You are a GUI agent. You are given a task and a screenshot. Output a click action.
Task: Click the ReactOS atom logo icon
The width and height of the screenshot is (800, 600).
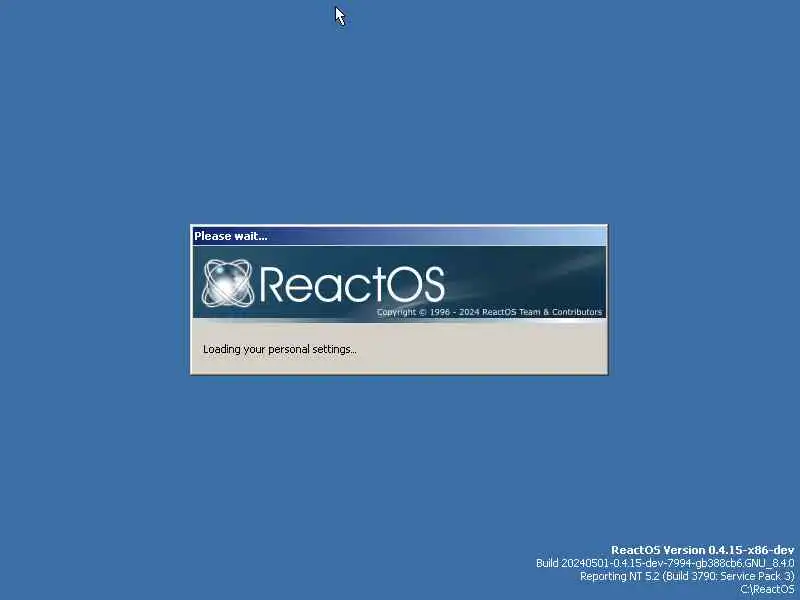228,283
